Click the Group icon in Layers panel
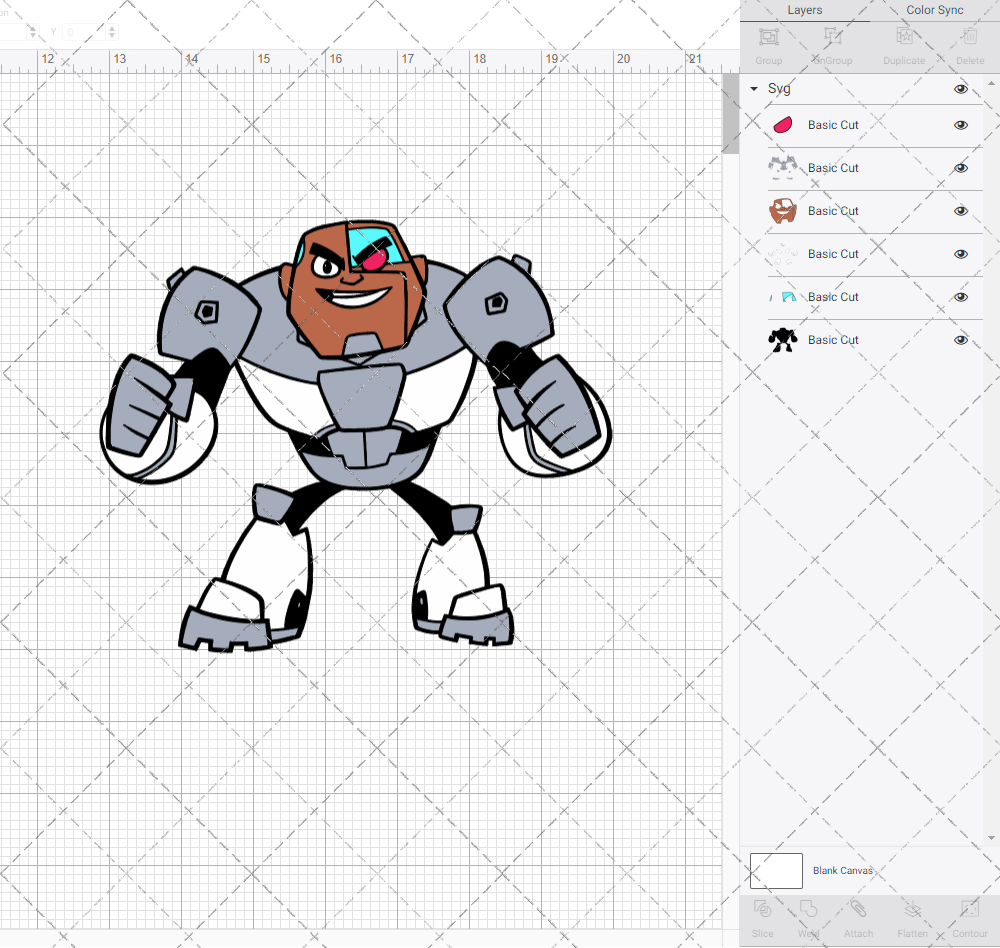This screenshot has width=1000, height=948. pyautogui.click(x=768, y=37)
